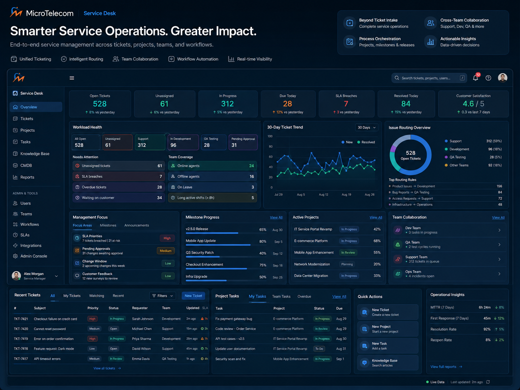
Task: Click the Support legend color dot
Action: pos(446,141)
